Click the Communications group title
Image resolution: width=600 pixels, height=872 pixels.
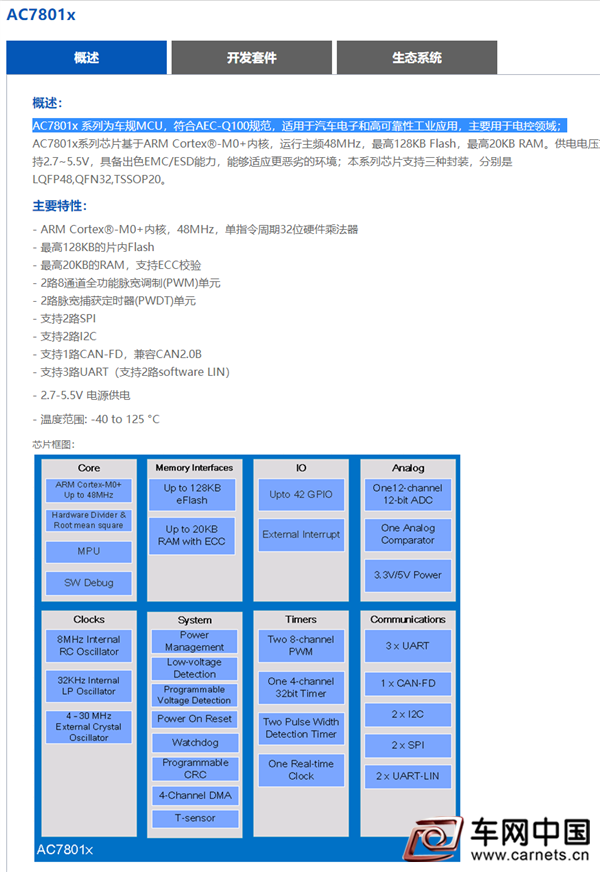(408, 620)
